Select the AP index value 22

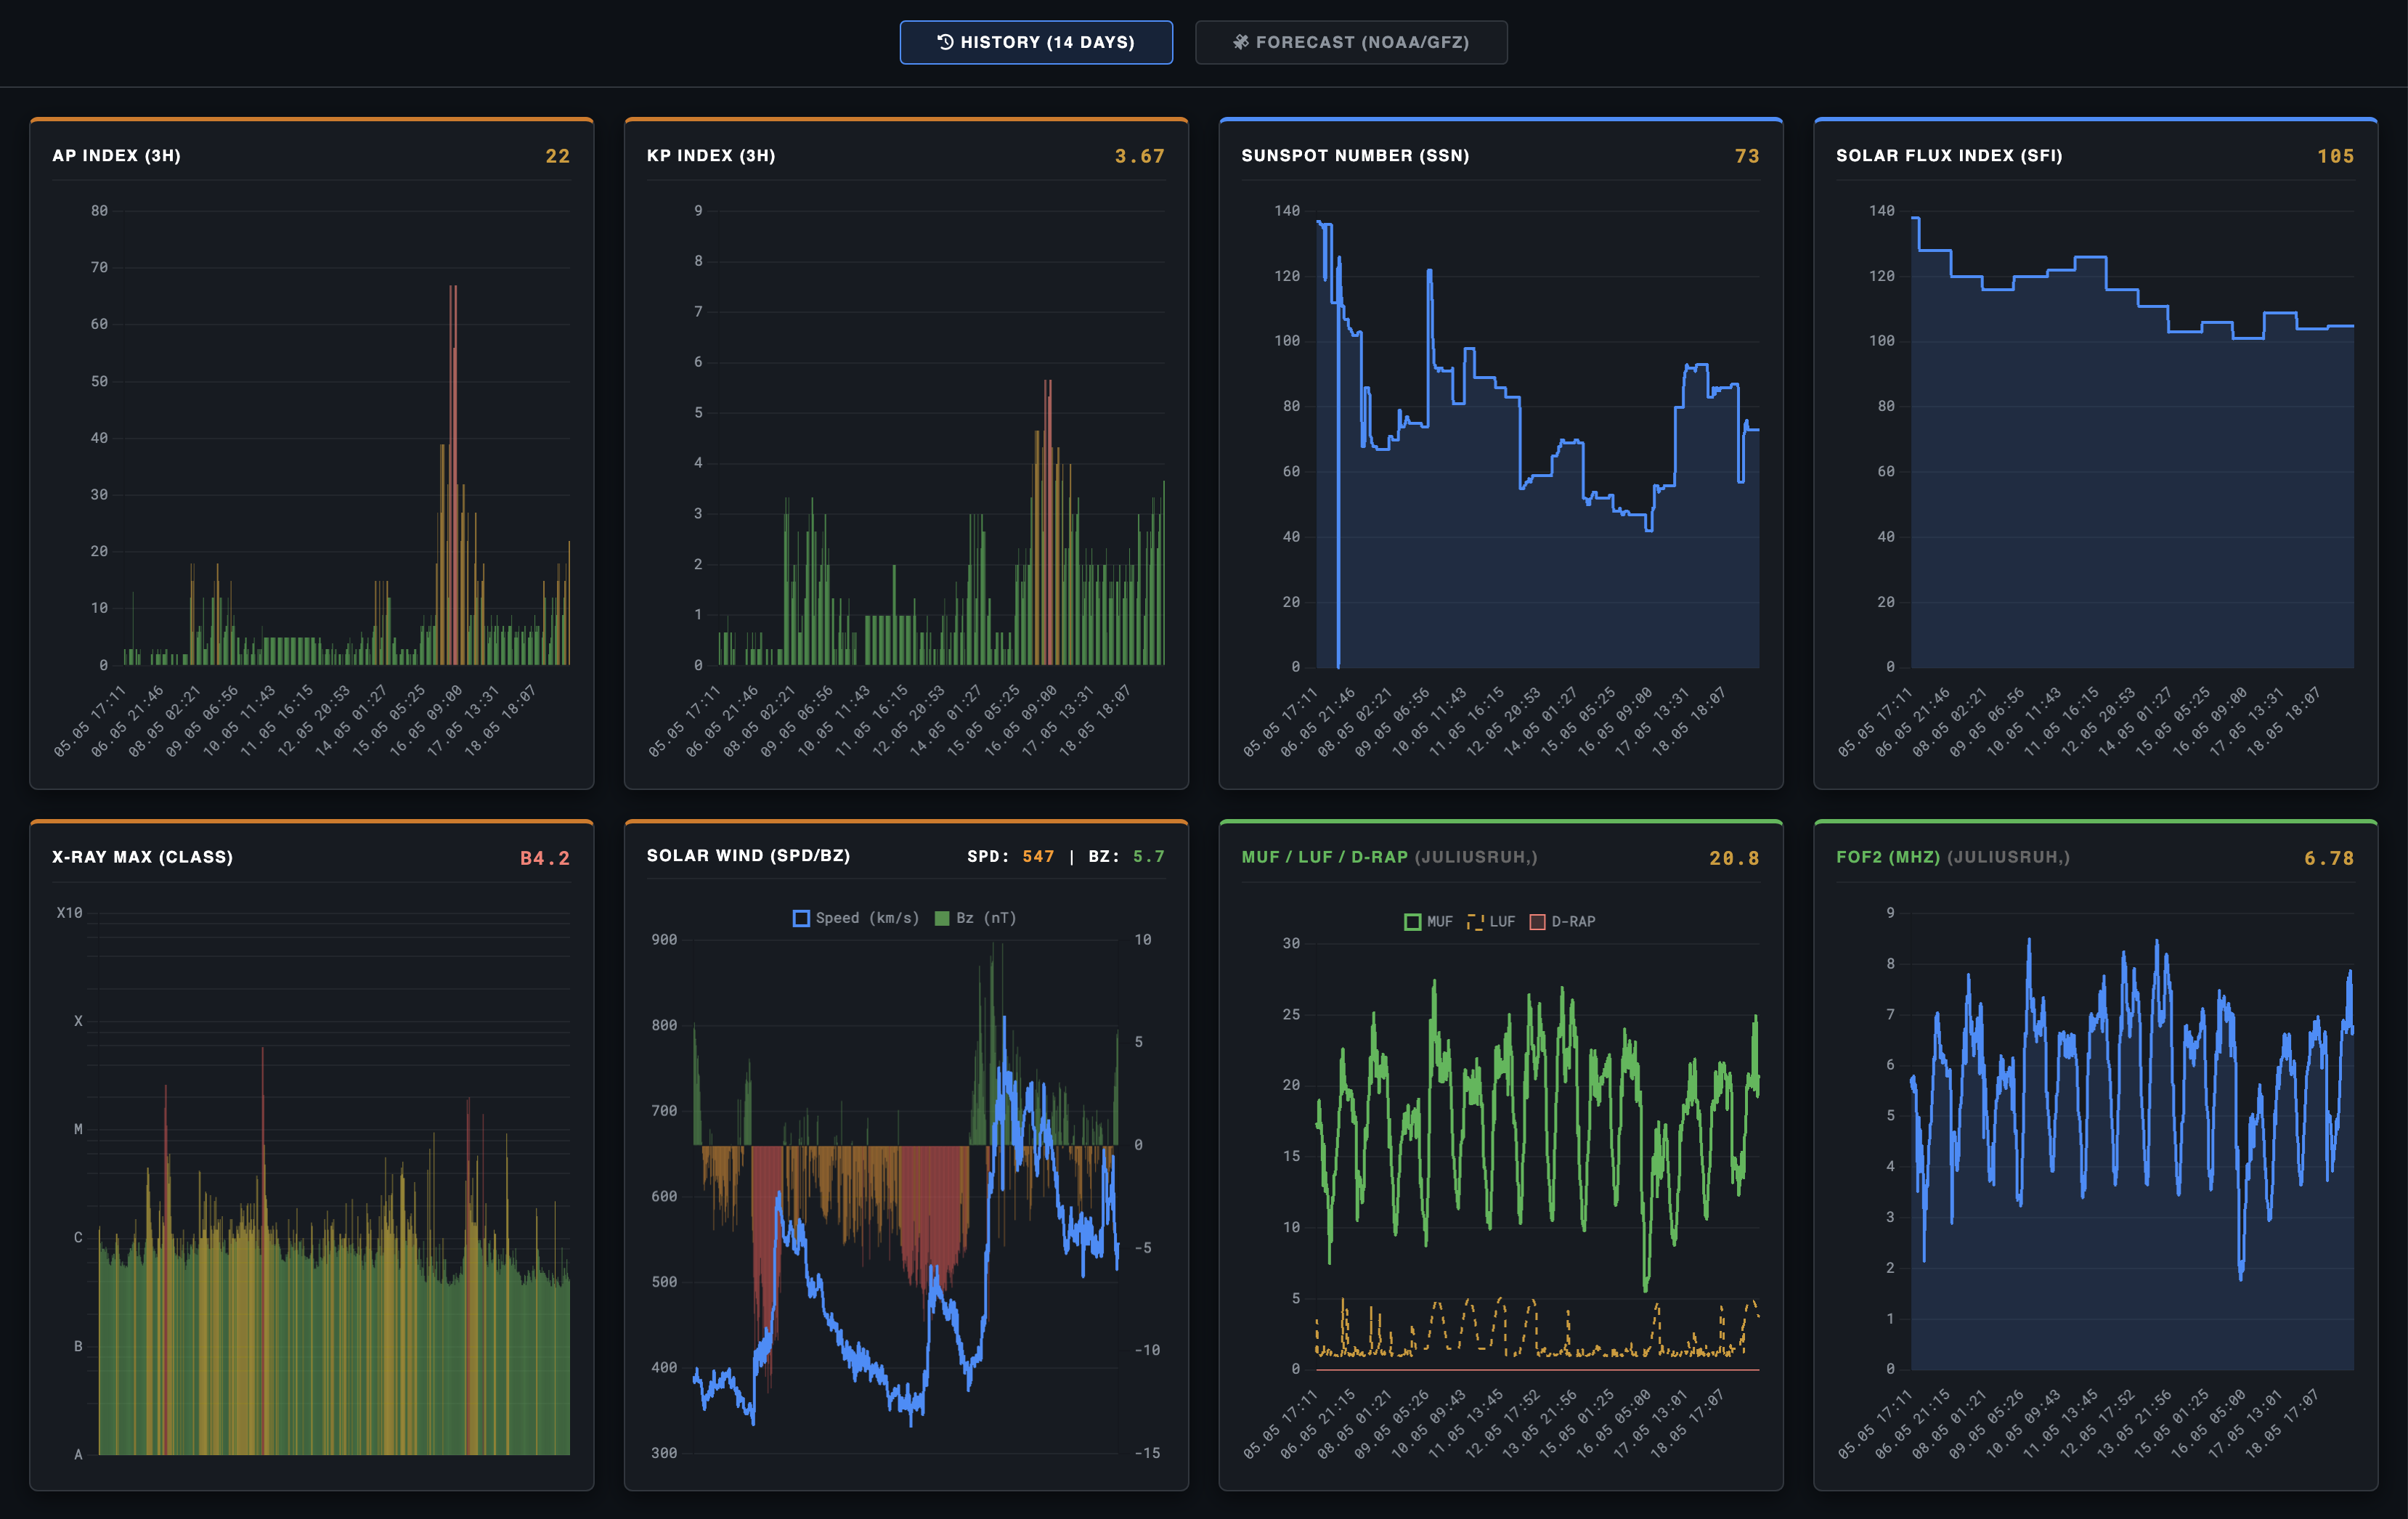tap(557, 156)
